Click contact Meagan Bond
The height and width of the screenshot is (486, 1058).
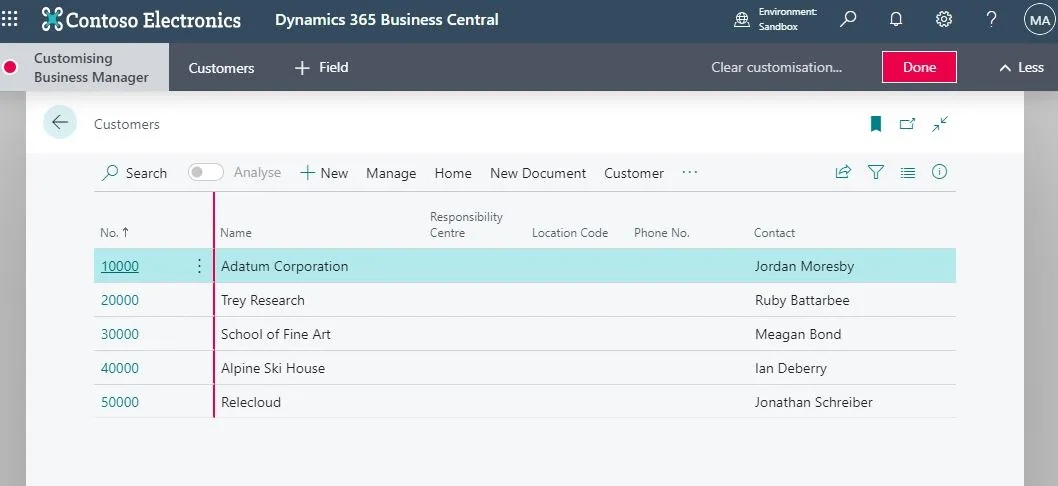pyautogui.click(x=798, y=333)
